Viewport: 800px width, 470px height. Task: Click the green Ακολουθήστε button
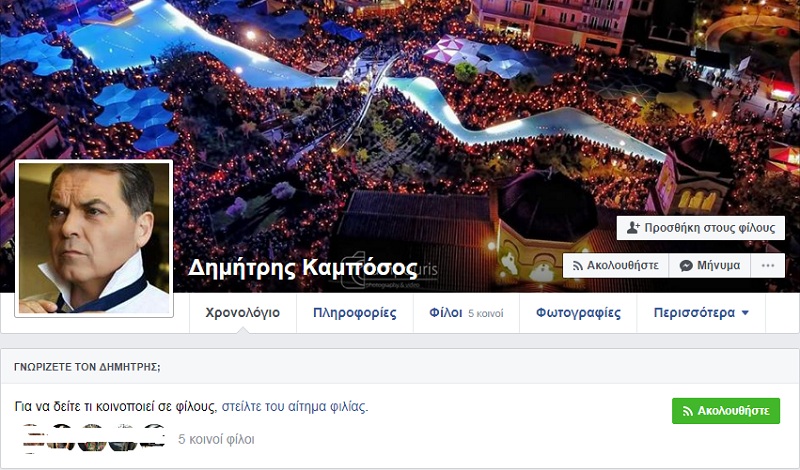726,411
